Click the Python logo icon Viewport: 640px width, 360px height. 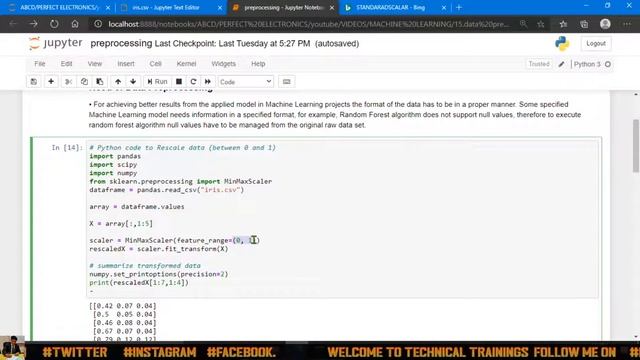click(x=562, y=43)
